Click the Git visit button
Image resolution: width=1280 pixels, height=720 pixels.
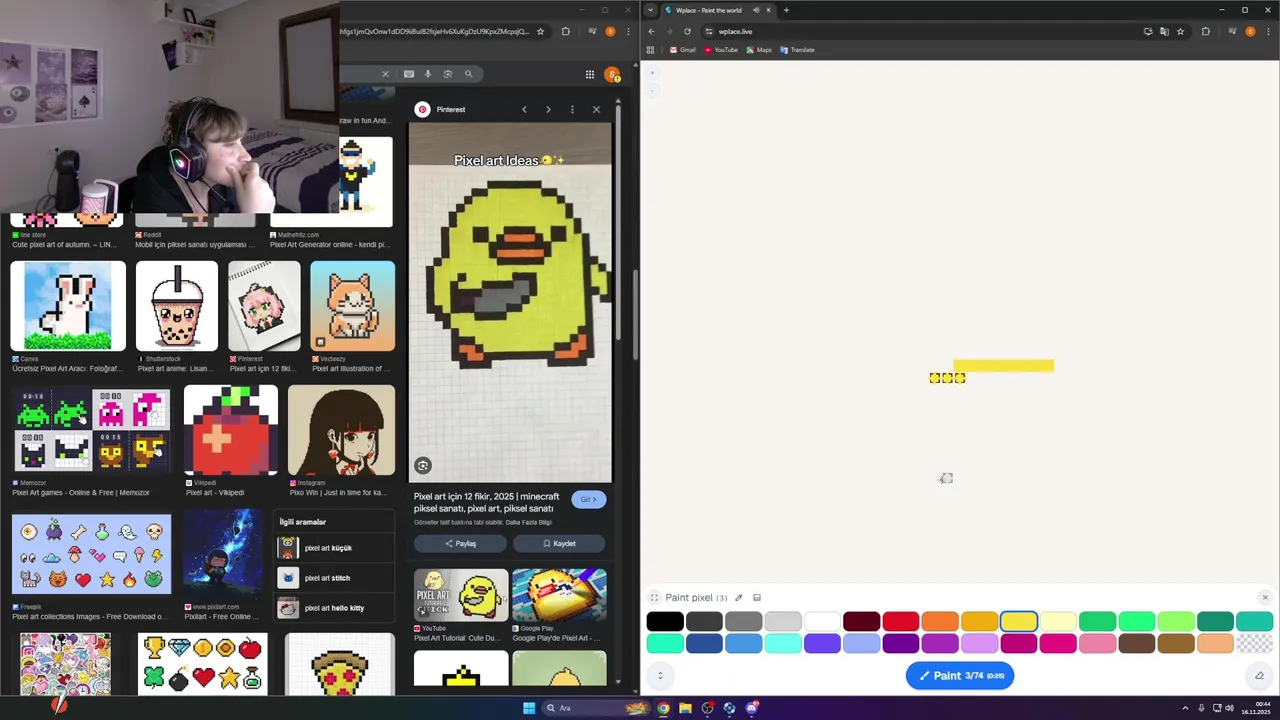[x=589, y=499]
